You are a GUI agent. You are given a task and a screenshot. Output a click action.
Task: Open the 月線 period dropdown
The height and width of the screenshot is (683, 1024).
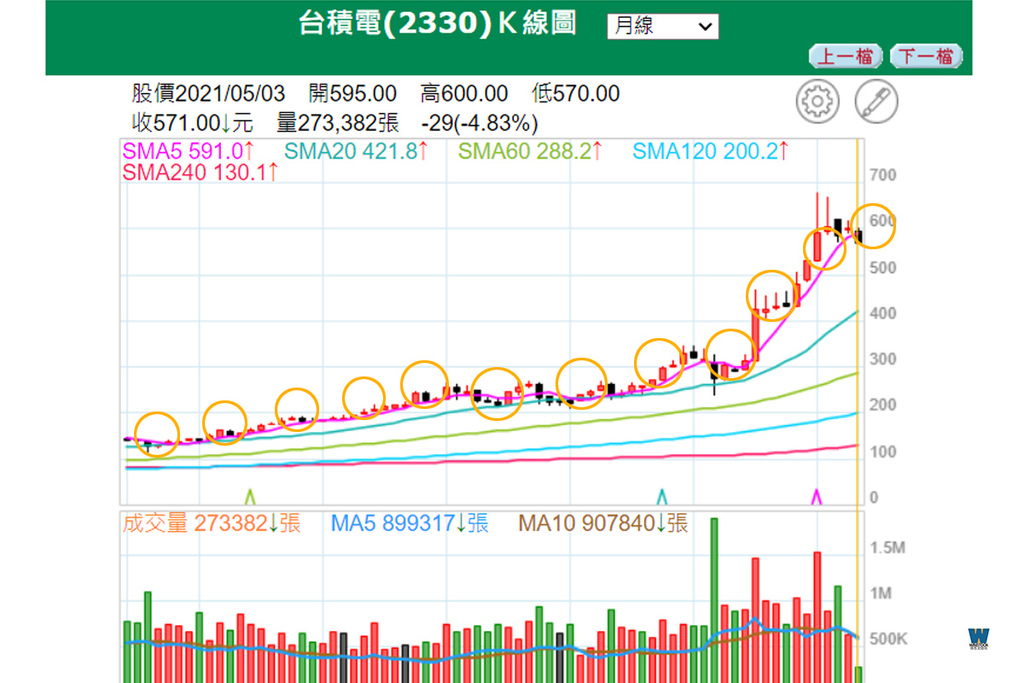click(662, 26)
